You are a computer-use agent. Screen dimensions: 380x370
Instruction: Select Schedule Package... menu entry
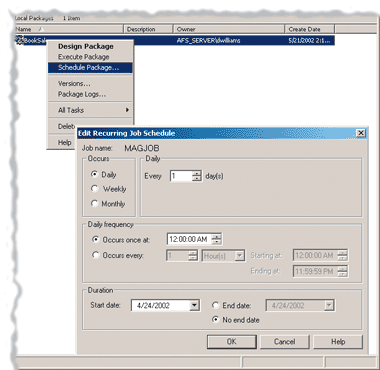[90, 68]
